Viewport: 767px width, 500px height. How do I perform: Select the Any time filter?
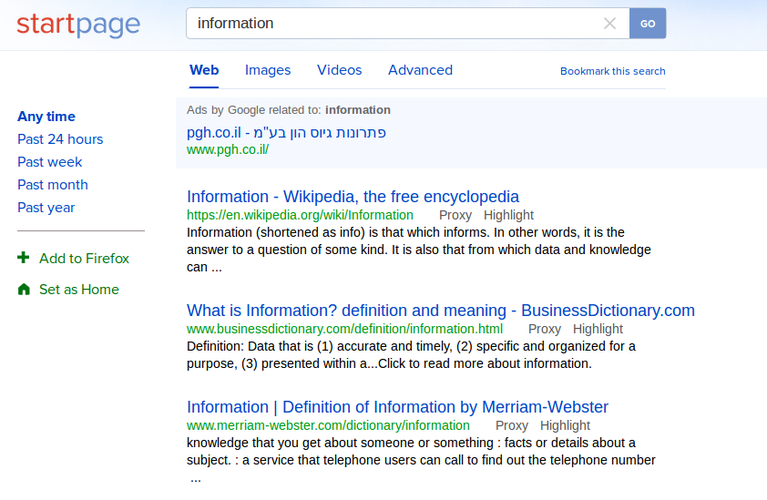point(46,116)
